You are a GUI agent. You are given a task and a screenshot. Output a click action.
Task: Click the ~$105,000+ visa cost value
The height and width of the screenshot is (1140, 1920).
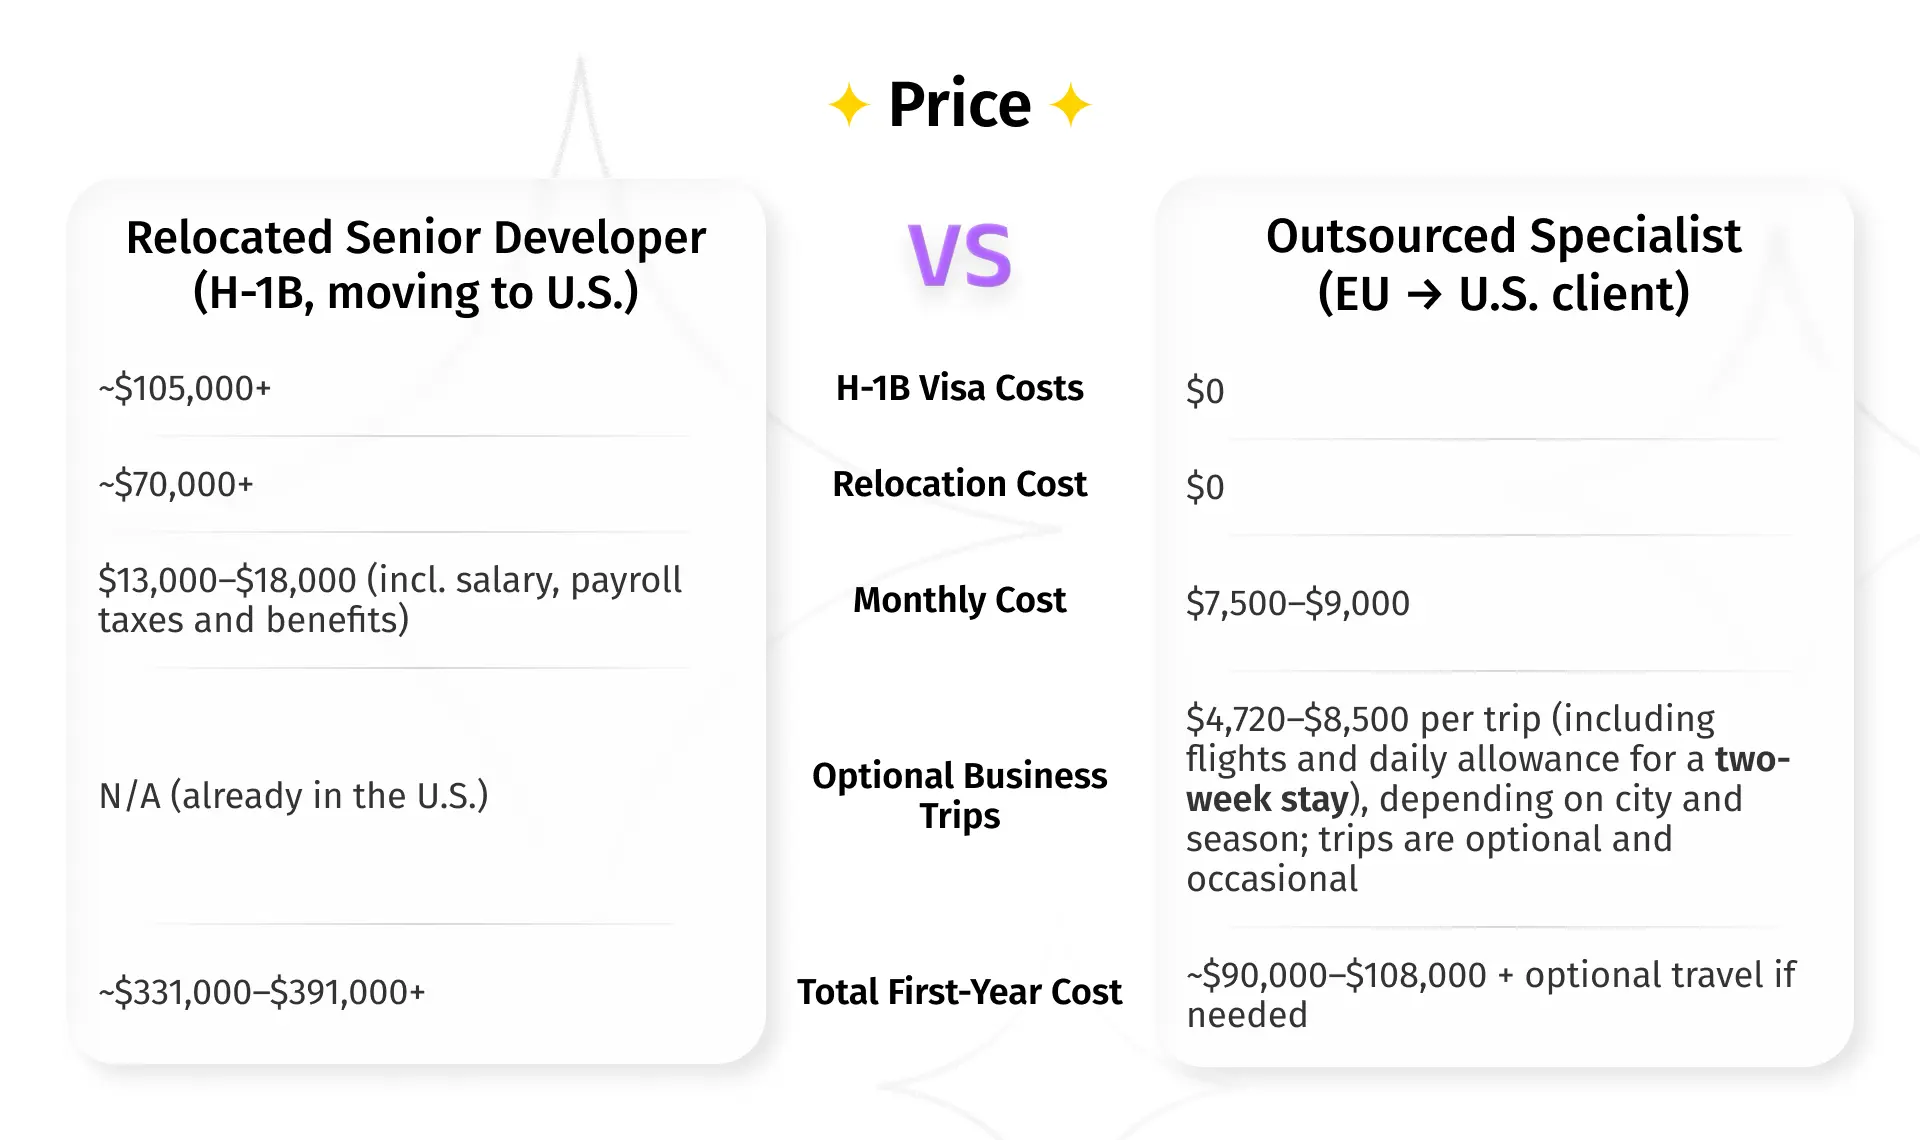185,388
